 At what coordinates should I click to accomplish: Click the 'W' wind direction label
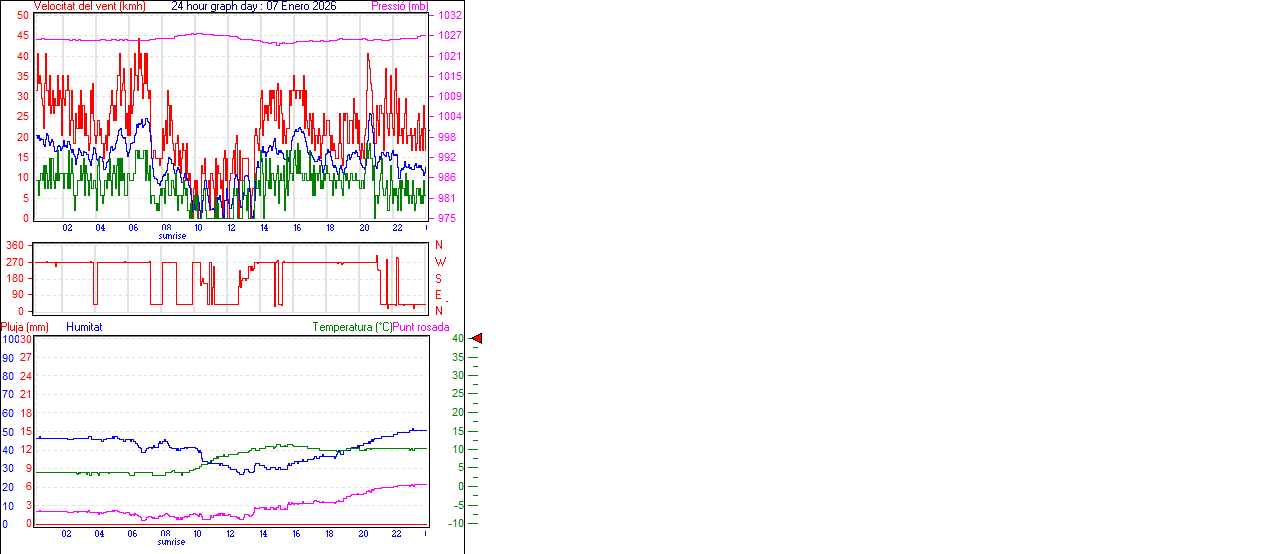(439, 262)
